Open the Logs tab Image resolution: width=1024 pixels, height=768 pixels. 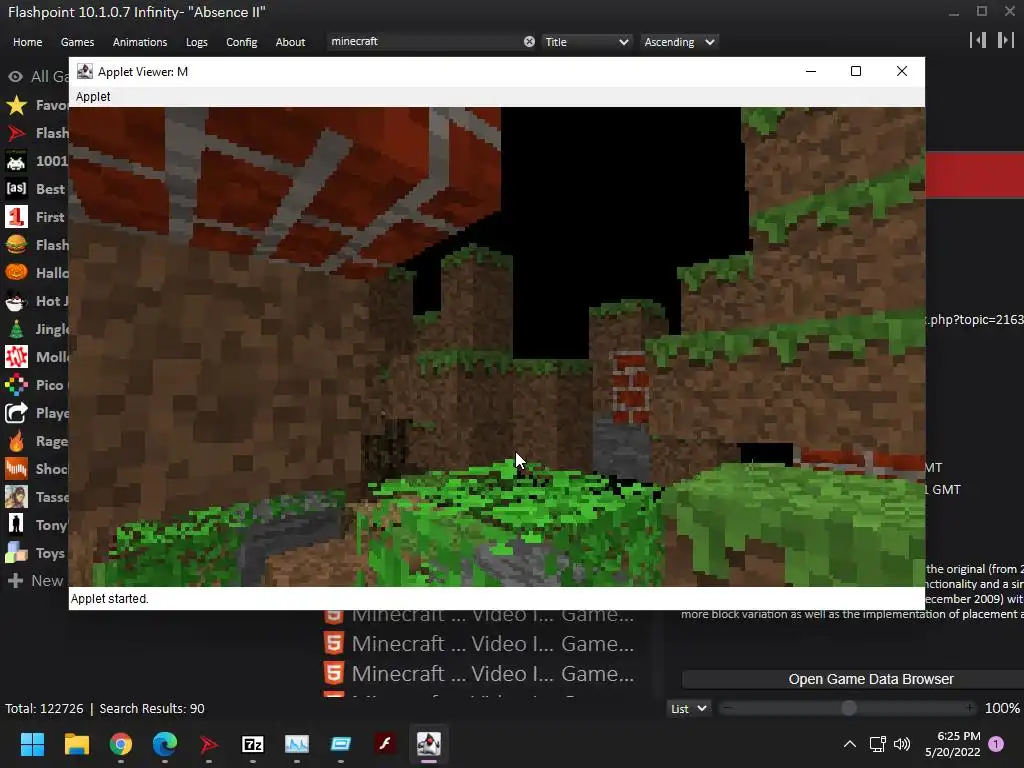coord(197,42)
